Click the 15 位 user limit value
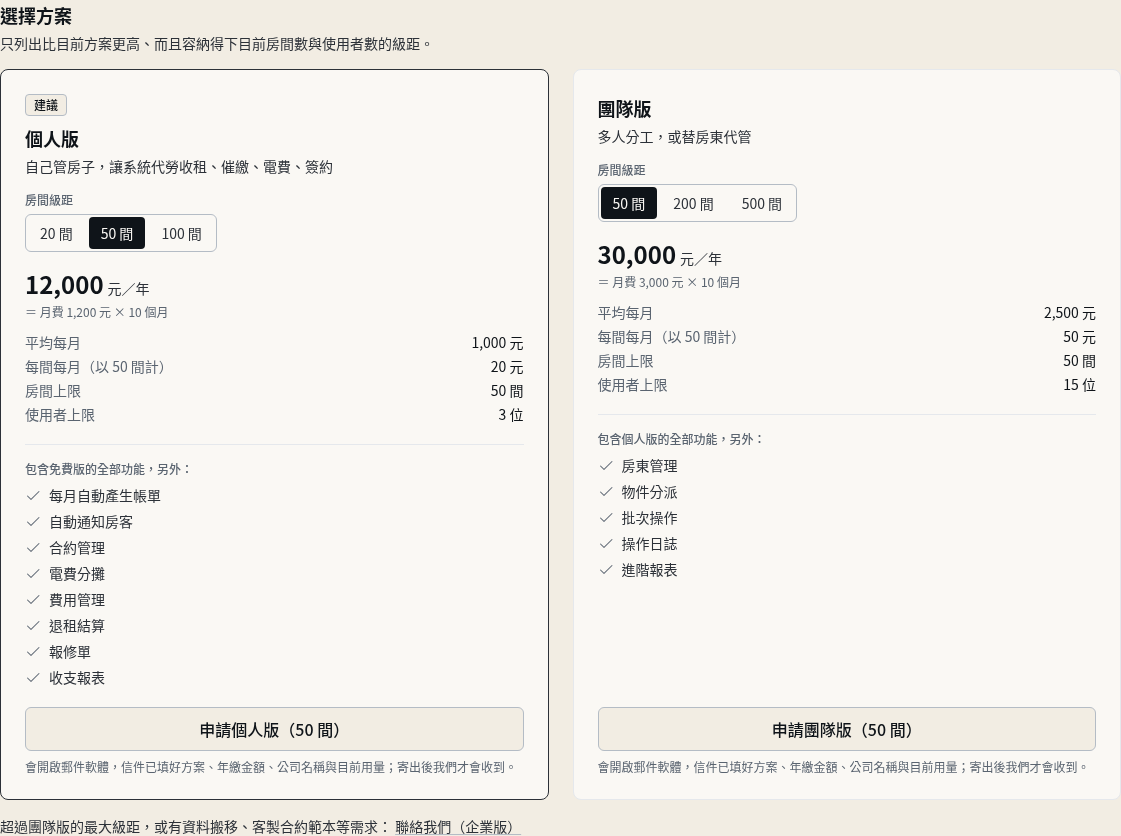This screenshot has width=1121, height=836. (1080, 385)
